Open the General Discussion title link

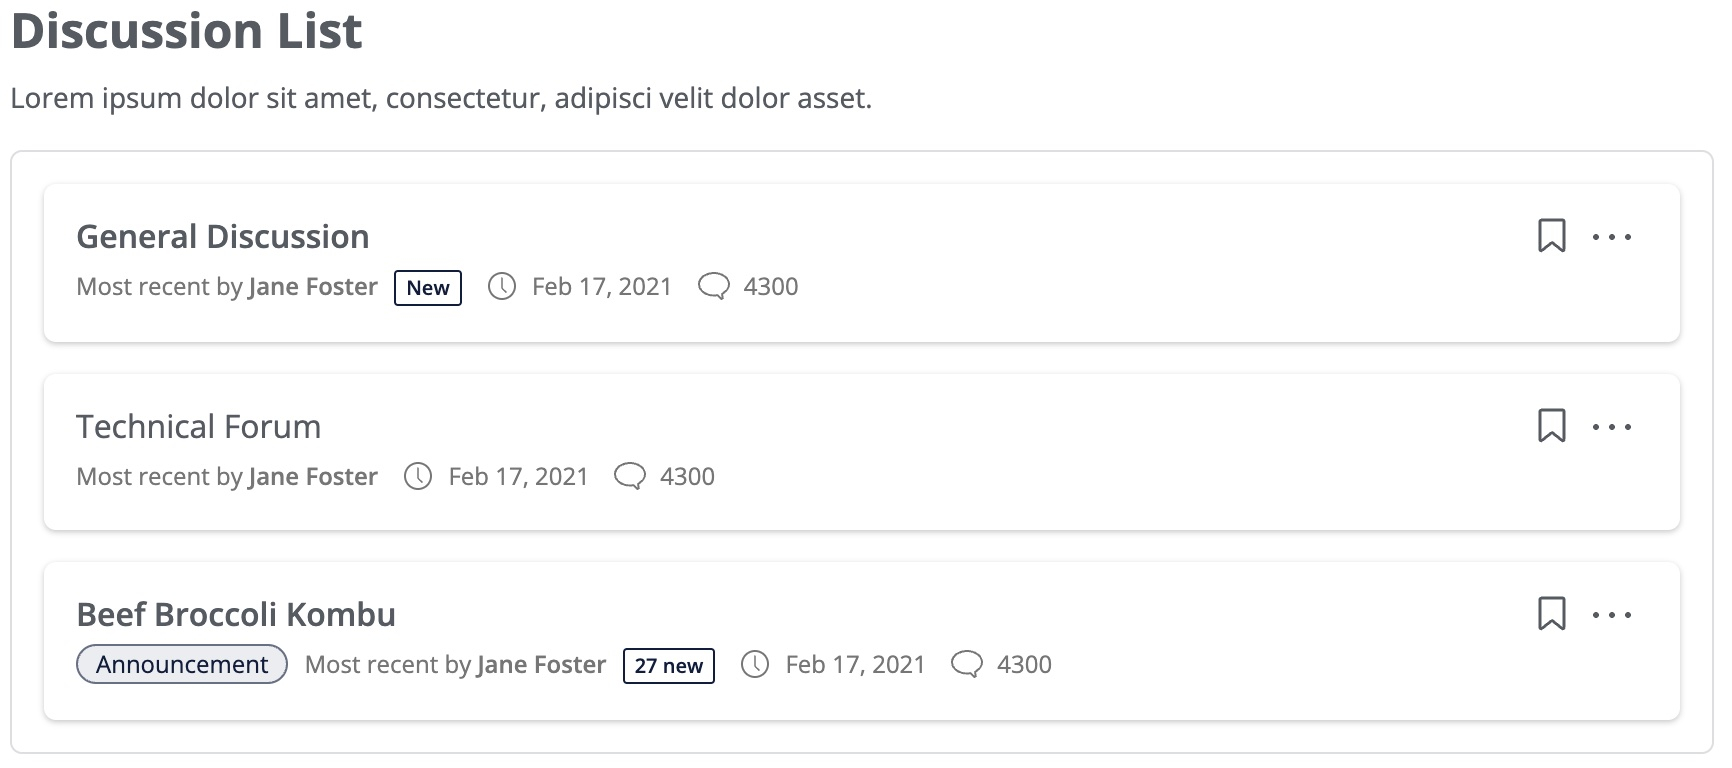tap(223, 237)
